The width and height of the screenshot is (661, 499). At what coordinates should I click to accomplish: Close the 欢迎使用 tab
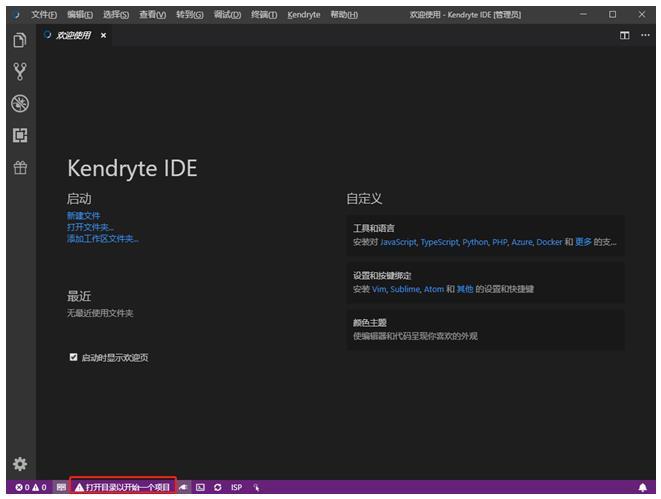103,35
